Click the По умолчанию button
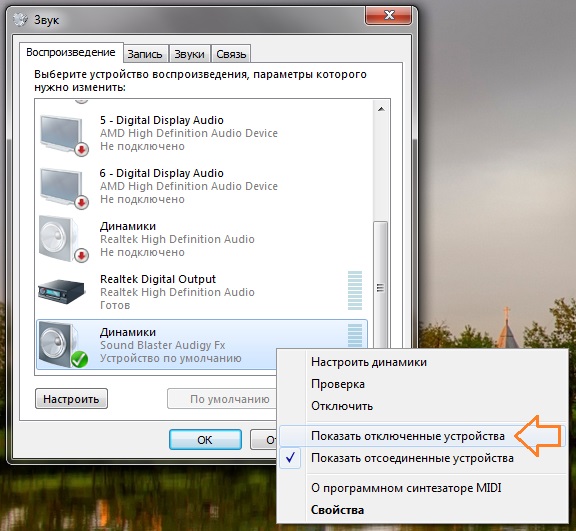Viewport: 576px width, 531px height. [x=222, y=399]
